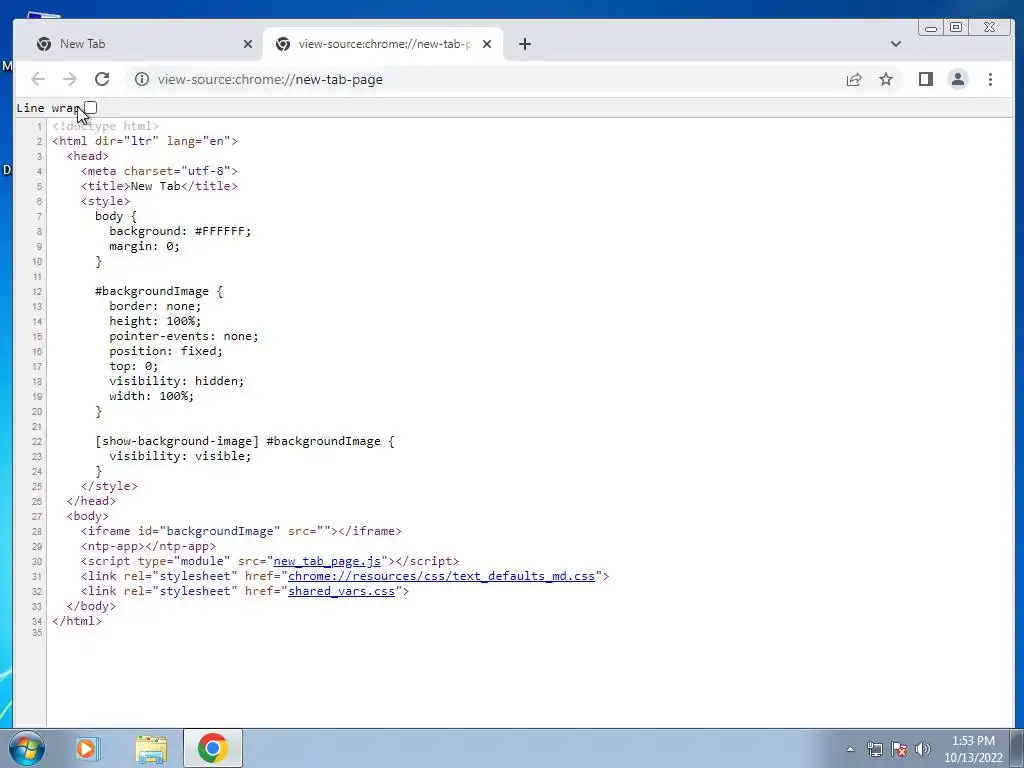This screenshot has width=1024, height=768.
Task: Open the Action Center flag icon
Action: point(899,749)
